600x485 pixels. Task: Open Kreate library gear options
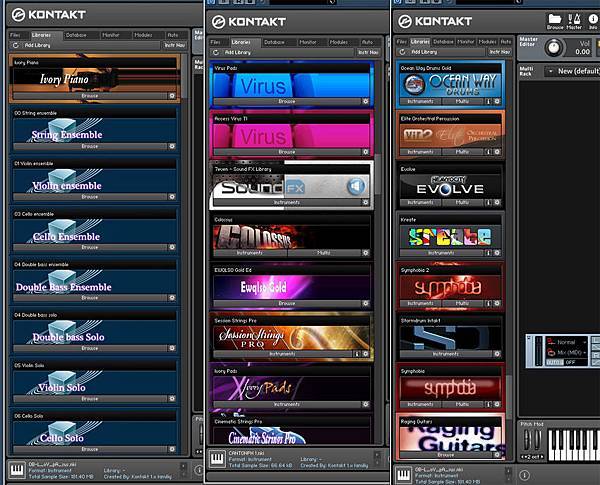(x=497, y=253)
